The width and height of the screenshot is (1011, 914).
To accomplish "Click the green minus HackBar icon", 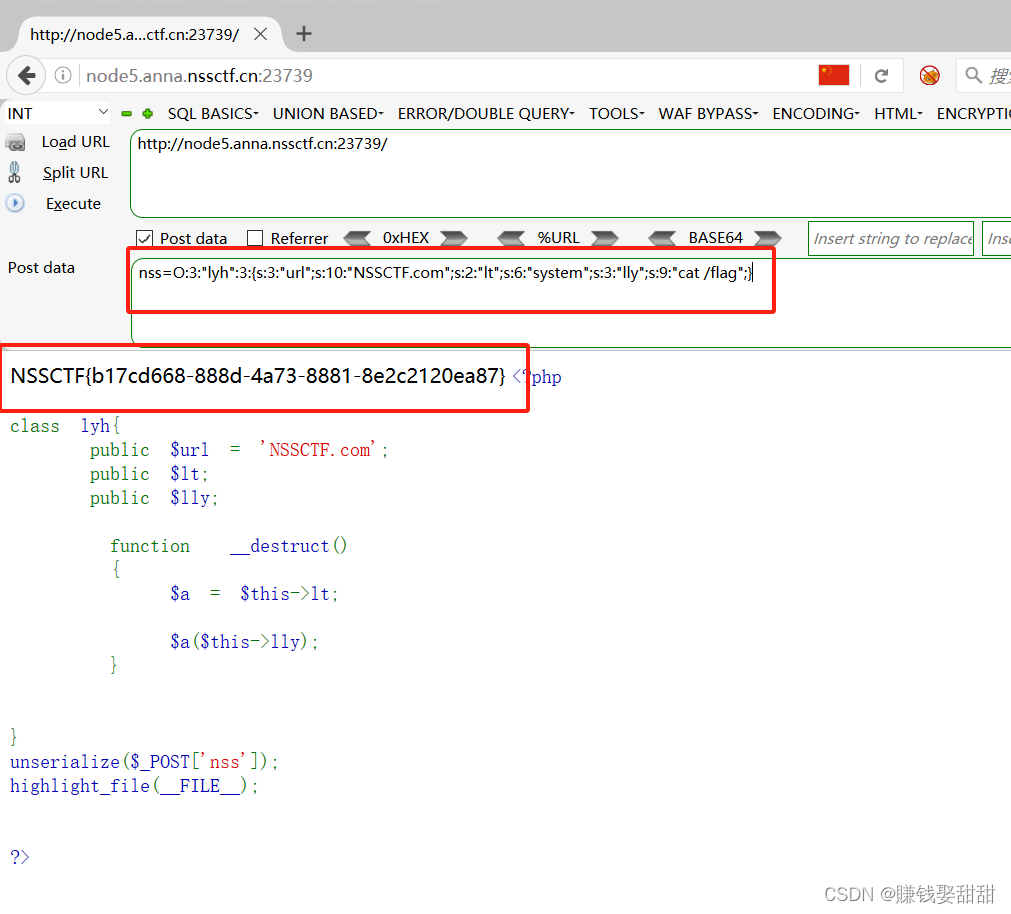I will coord(127,113).
